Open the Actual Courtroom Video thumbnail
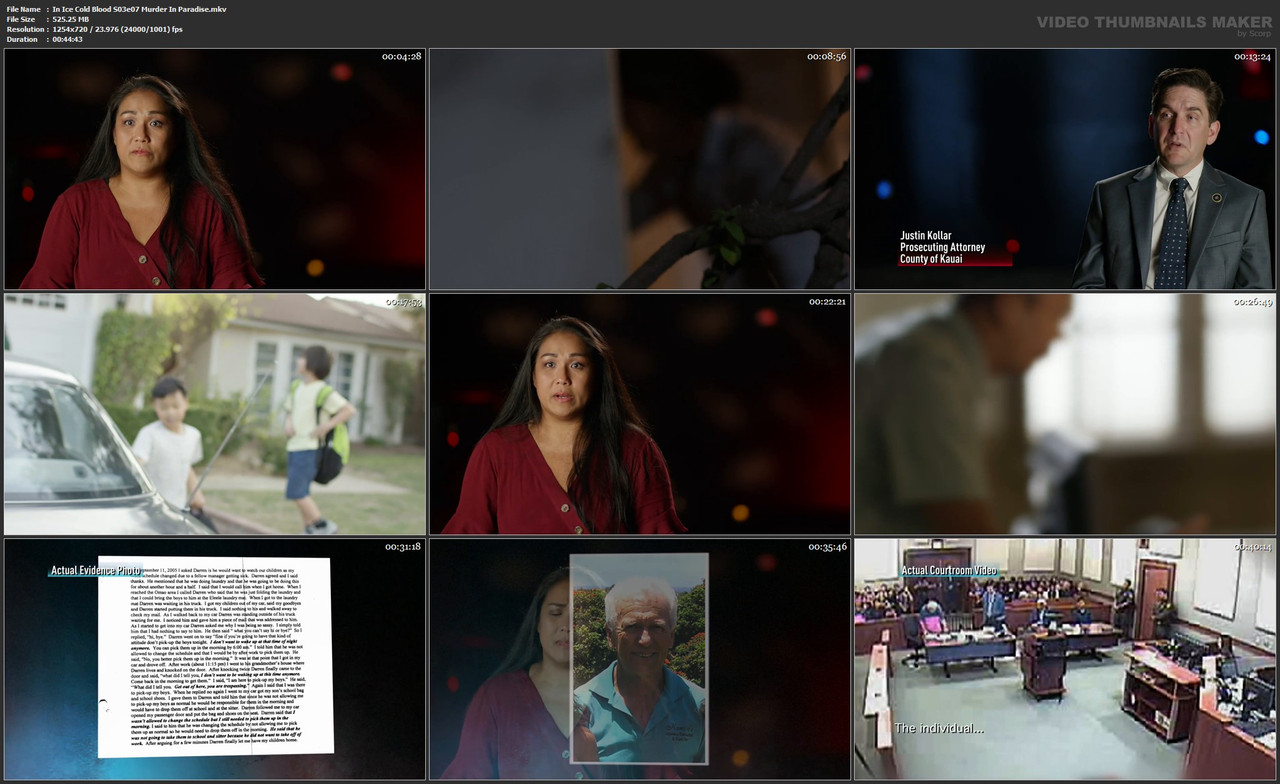The height and width of the screenshot is (784, 1280). pyautogui.click(x=1065, y=659)
